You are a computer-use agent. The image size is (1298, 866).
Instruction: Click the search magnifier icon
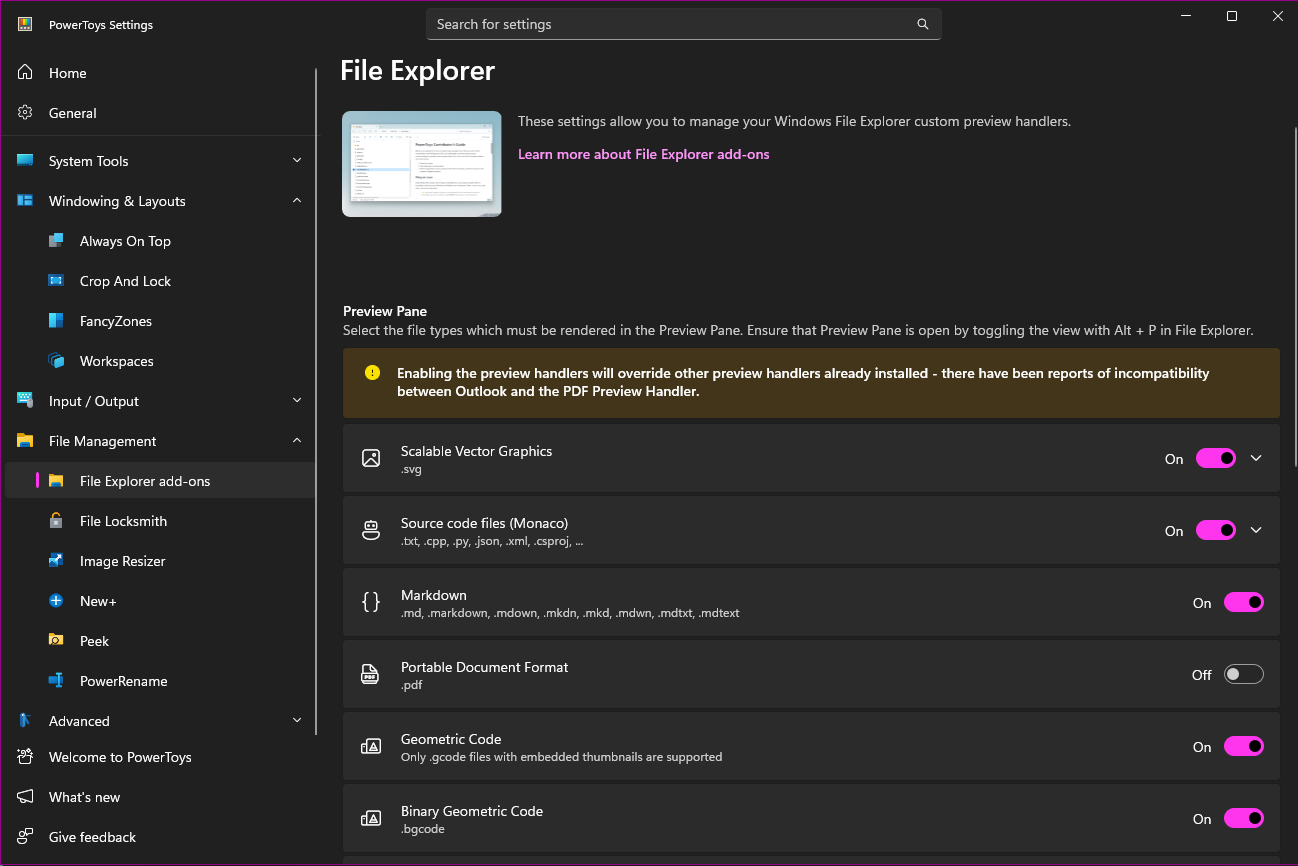pyautogui.click(x=923, y=24)
